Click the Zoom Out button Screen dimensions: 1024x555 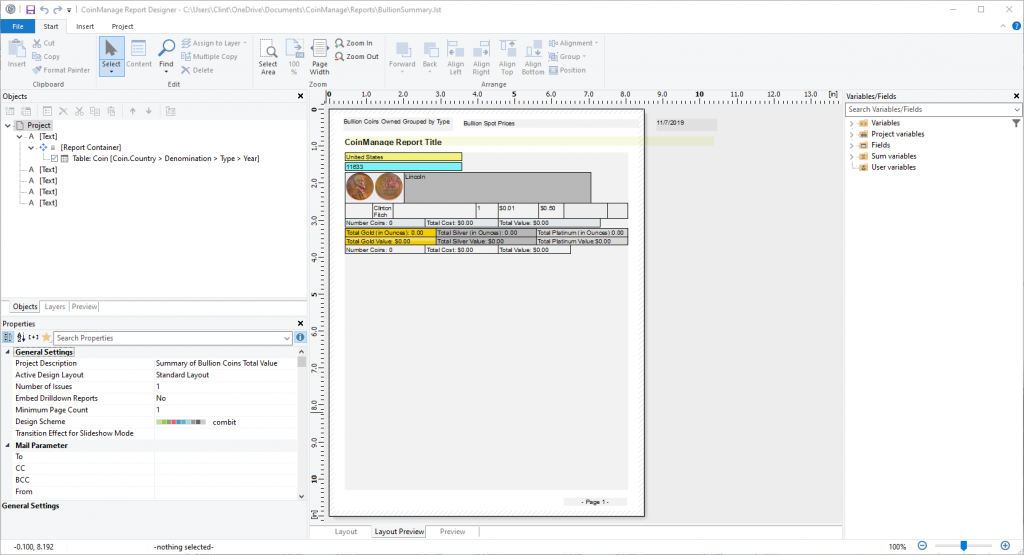pyautogui.click(x=357, y=57)
